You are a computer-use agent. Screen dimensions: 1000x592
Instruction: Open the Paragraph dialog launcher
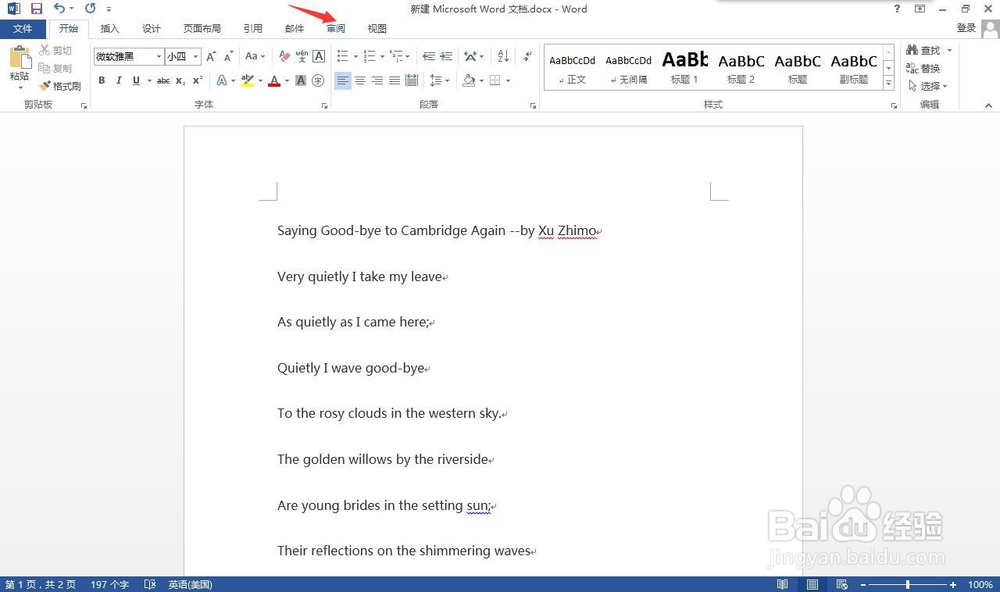pos(533,106)
